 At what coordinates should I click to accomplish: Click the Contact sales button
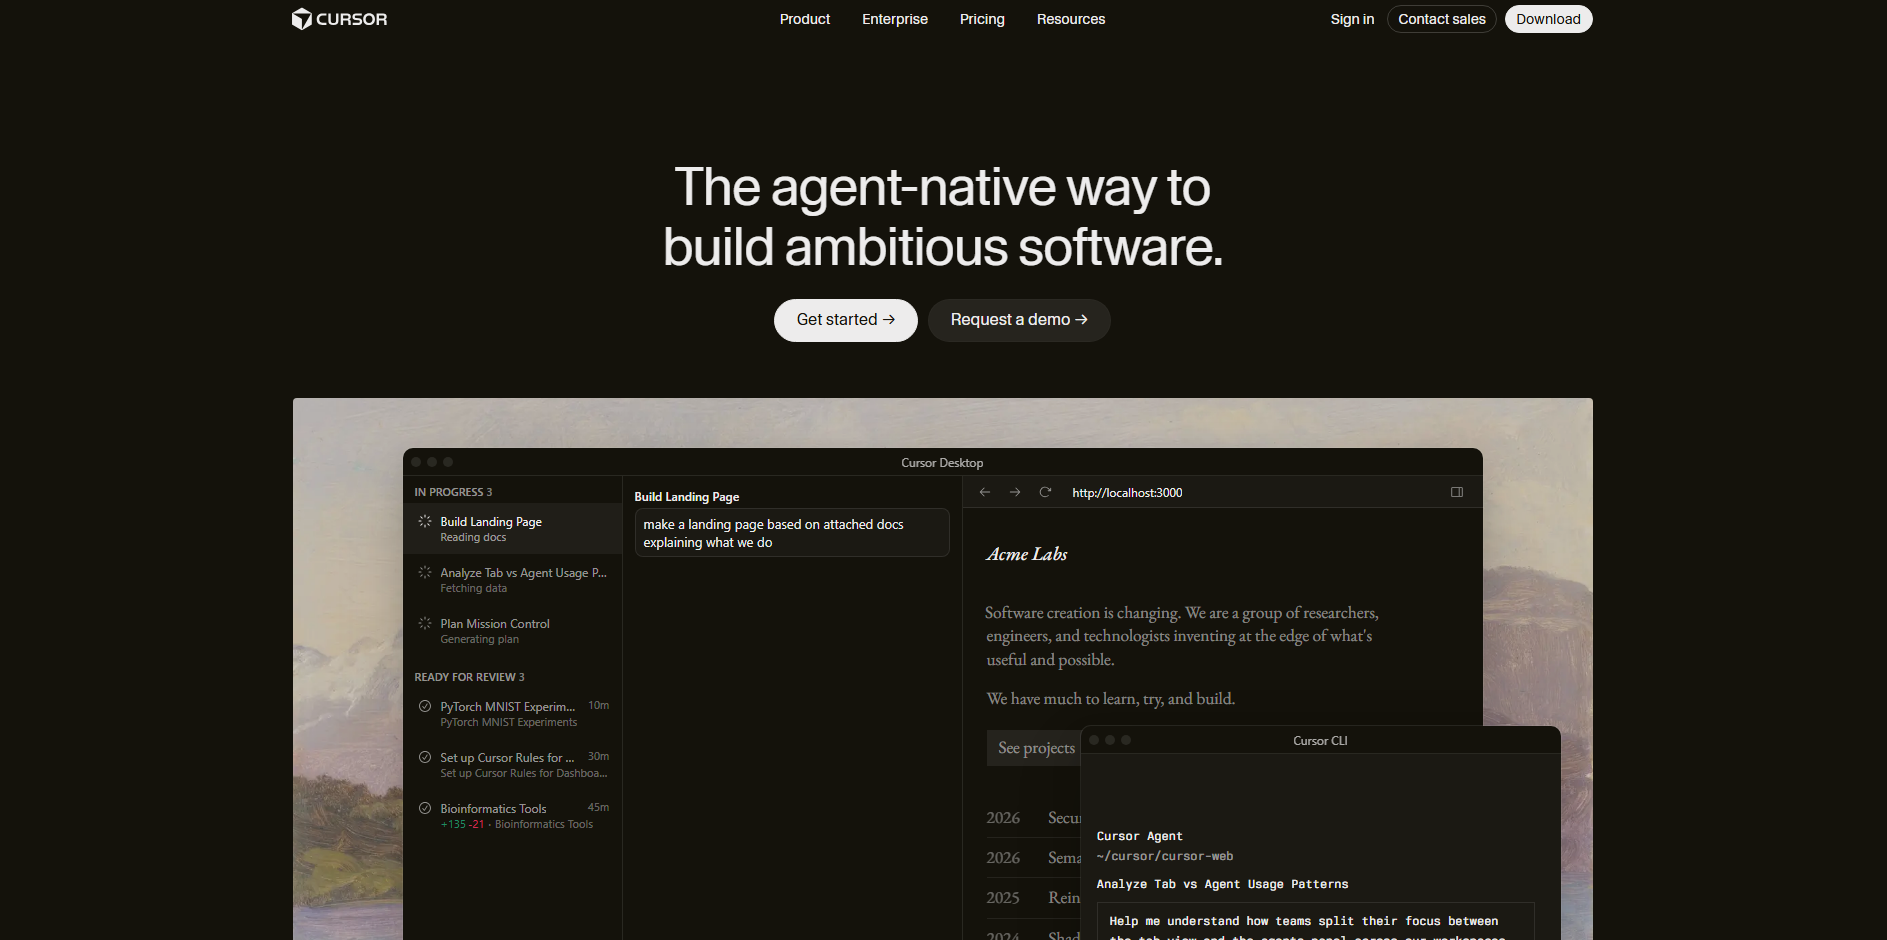click(1442, 19)
